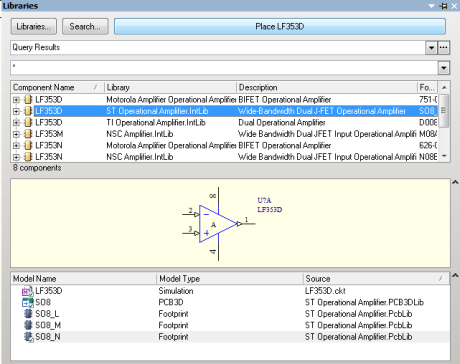This screenshot has width=460, height=364.
Task: Expand the Motorola LF353D component row
Action: [x=16, y=100]
